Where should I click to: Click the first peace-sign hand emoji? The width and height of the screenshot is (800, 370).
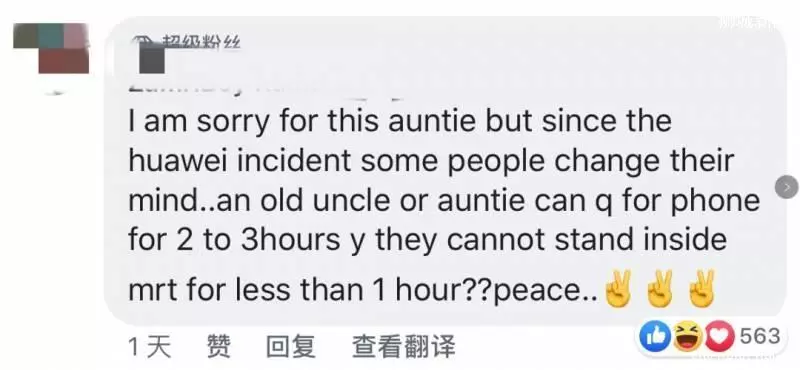pyautogui.click(x=617, y=289)
